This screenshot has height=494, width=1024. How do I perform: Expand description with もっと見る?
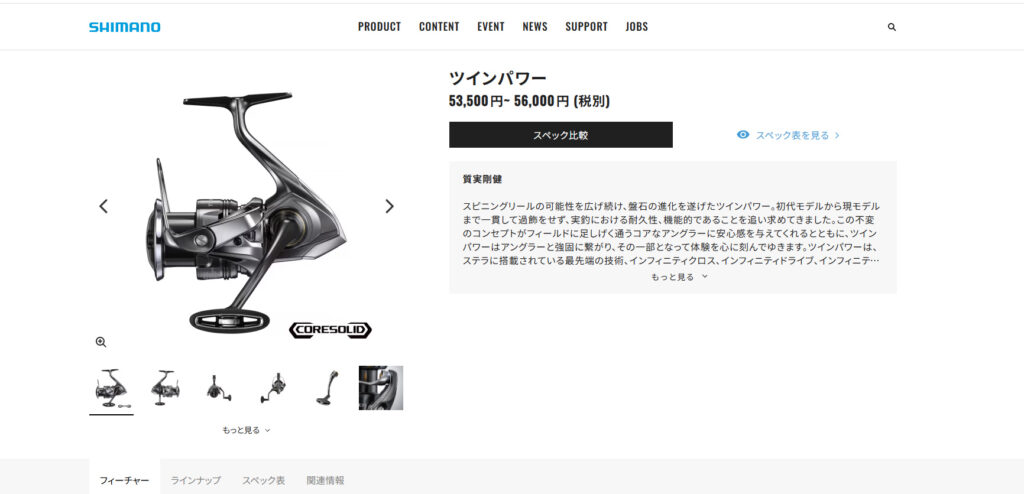click(x=679, y=277)
